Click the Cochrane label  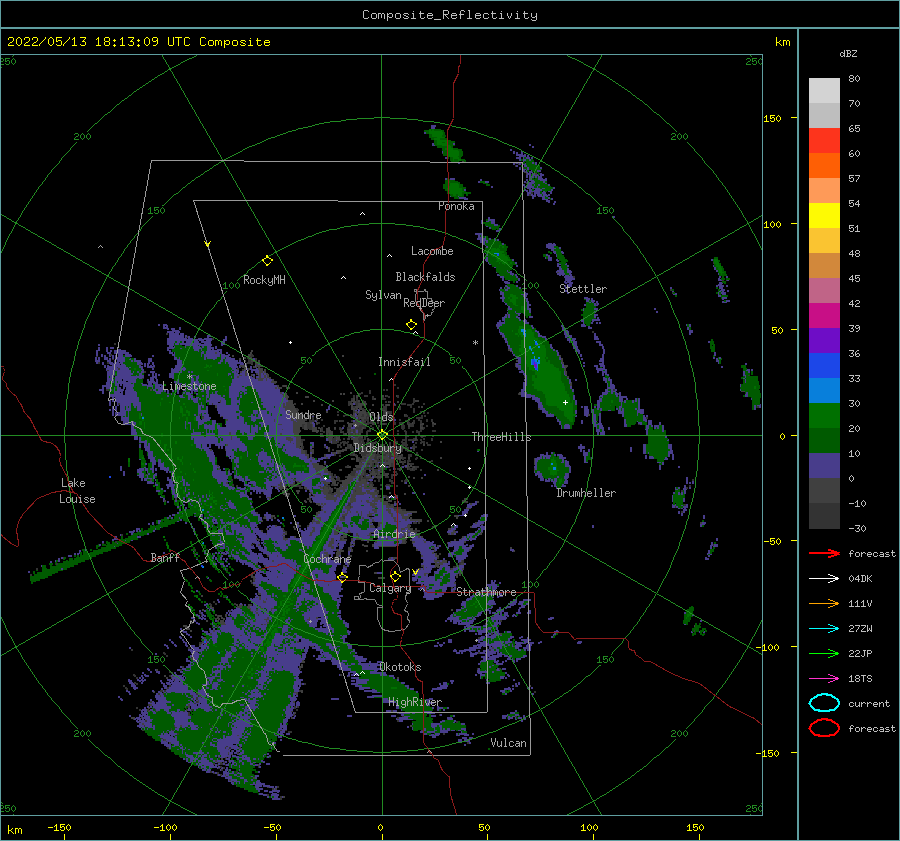(x=327, y=559)
